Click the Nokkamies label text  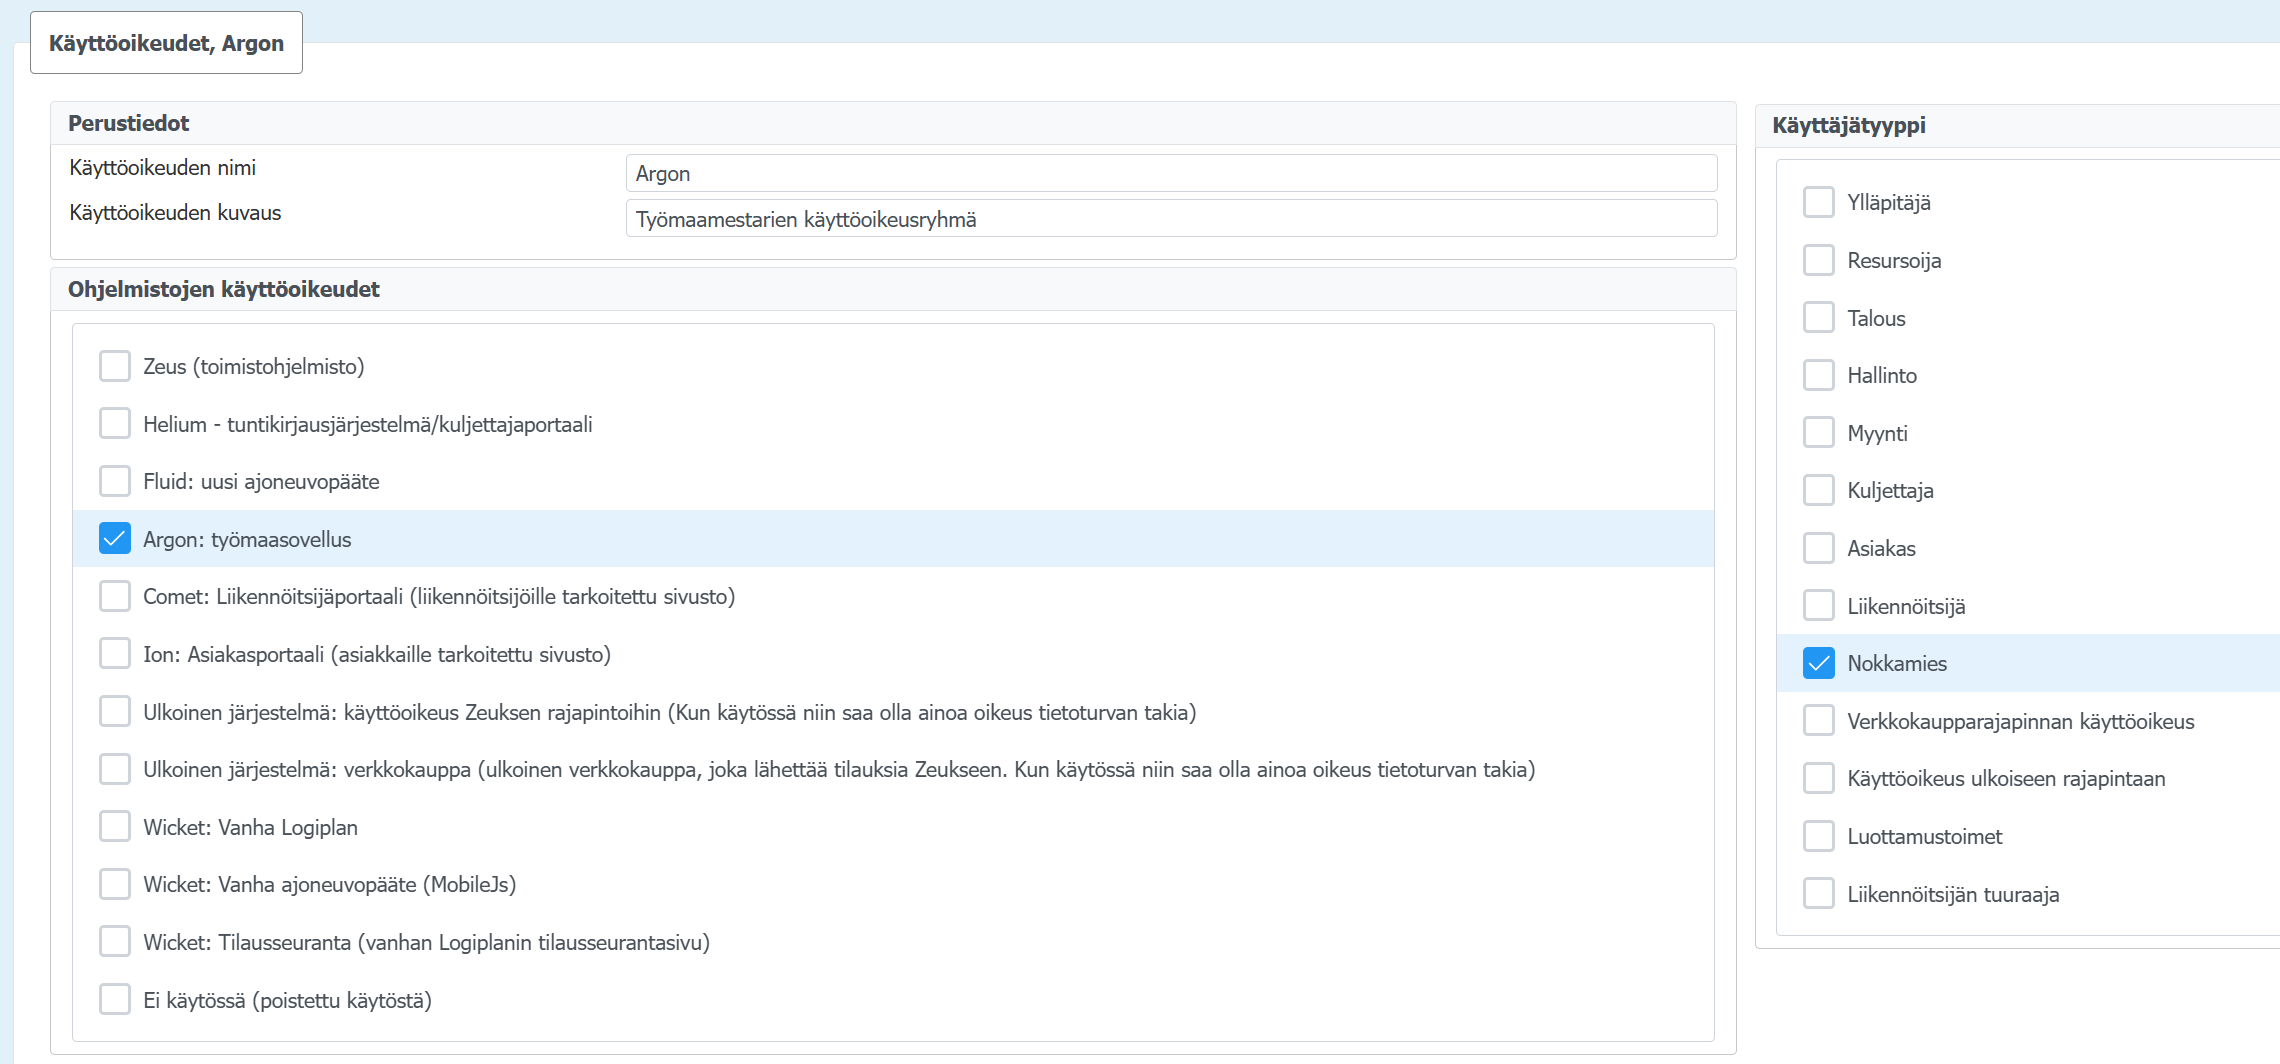pyautogui.click(x=1897, y=663)
